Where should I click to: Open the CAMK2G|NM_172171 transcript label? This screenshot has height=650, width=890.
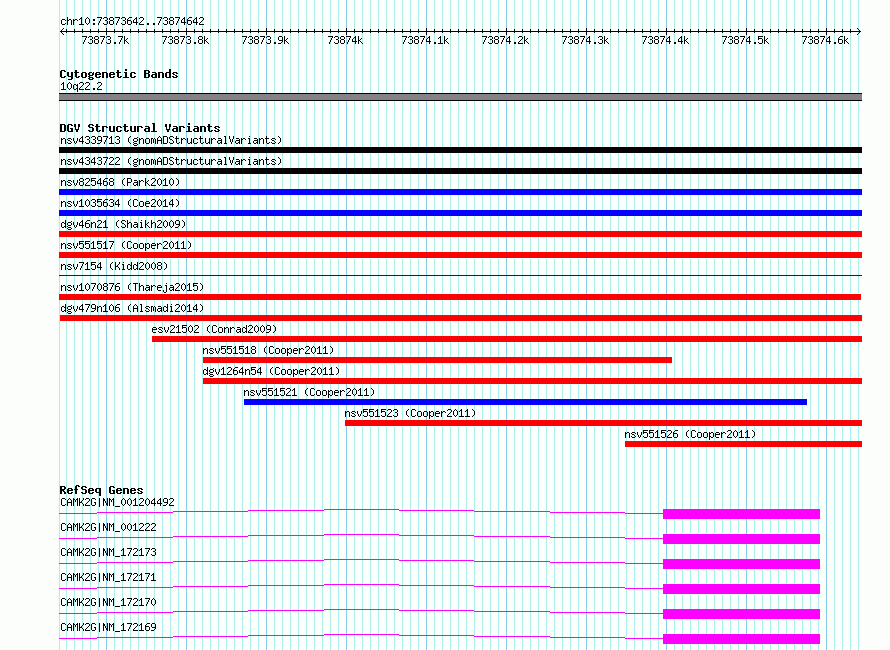(108, 577)
